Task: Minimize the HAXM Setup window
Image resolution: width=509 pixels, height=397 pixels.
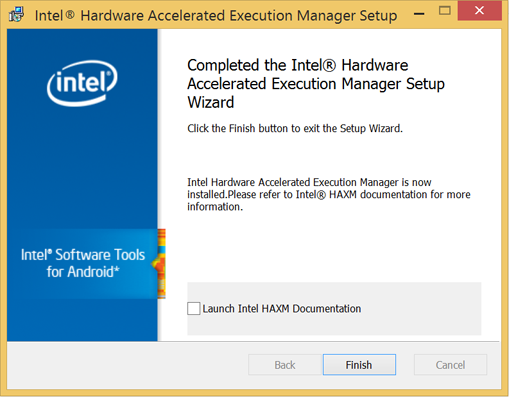Action: [x=419, y=13]
